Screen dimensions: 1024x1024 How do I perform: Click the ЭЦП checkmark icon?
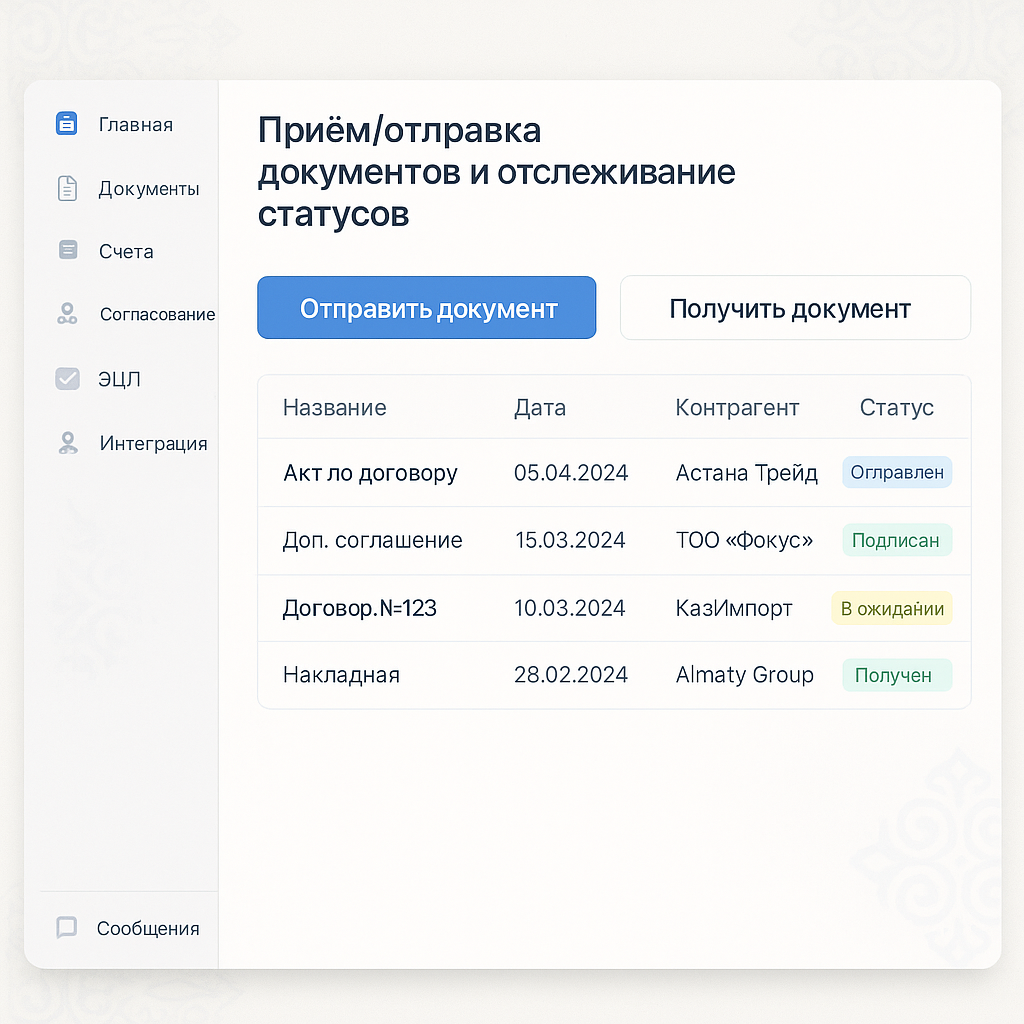pos(67,379)
